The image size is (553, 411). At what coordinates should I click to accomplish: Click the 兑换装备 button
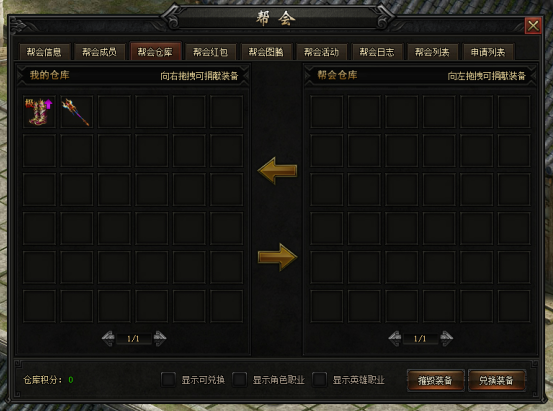pyautogui.click(x=496, y=380)
